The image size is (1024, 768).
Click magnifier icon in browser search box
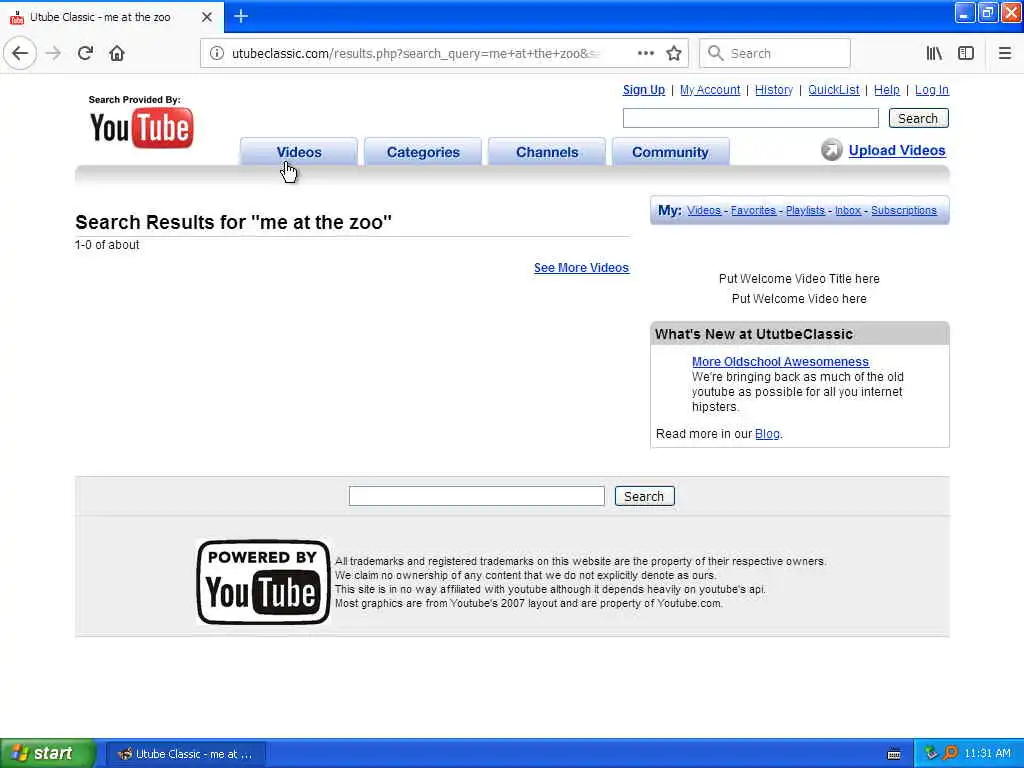click(x=716, y=53)
